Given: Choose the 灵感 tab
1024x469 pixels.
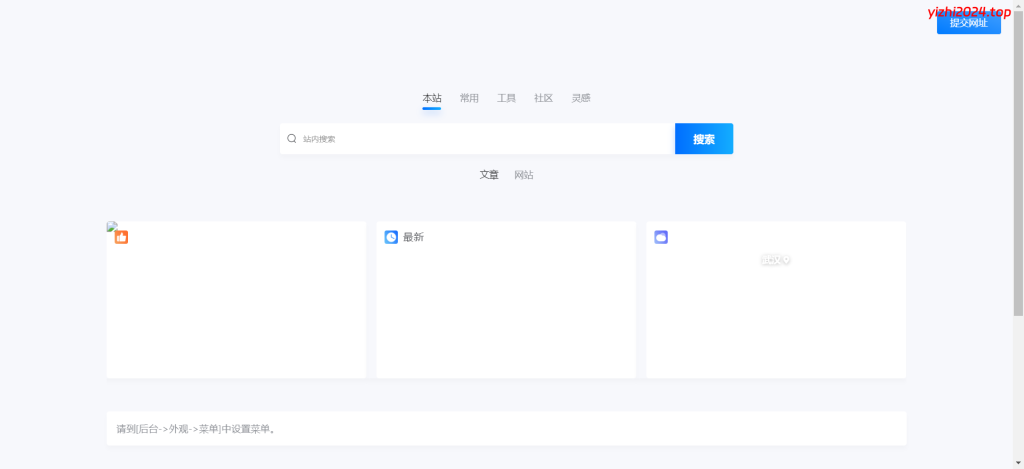Looking at the screenshot, I should (581, 98).
